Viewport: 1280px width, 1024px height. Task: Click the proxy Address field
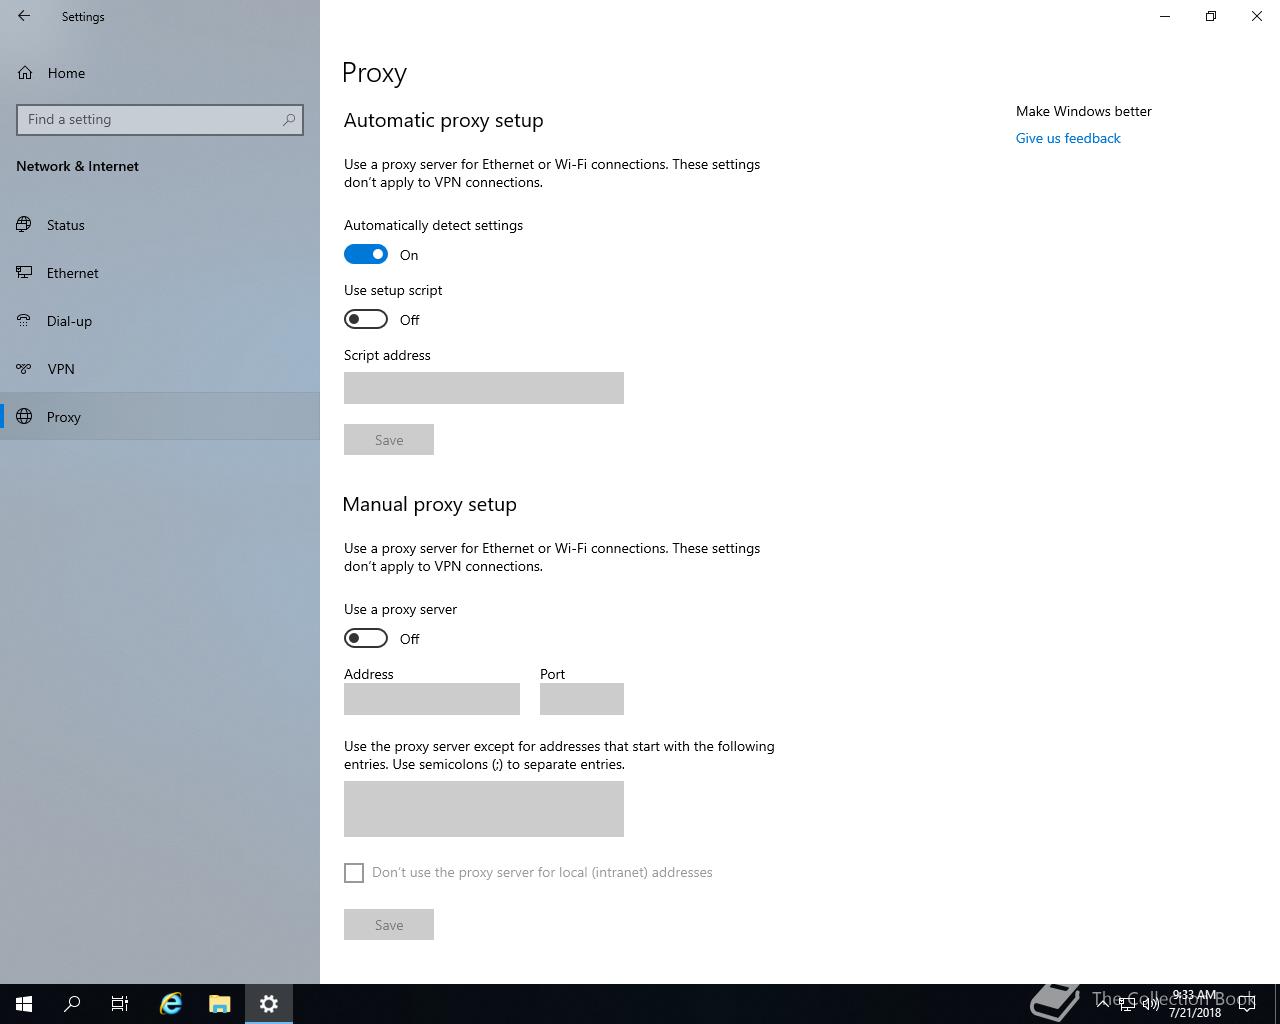click(432, 699)
